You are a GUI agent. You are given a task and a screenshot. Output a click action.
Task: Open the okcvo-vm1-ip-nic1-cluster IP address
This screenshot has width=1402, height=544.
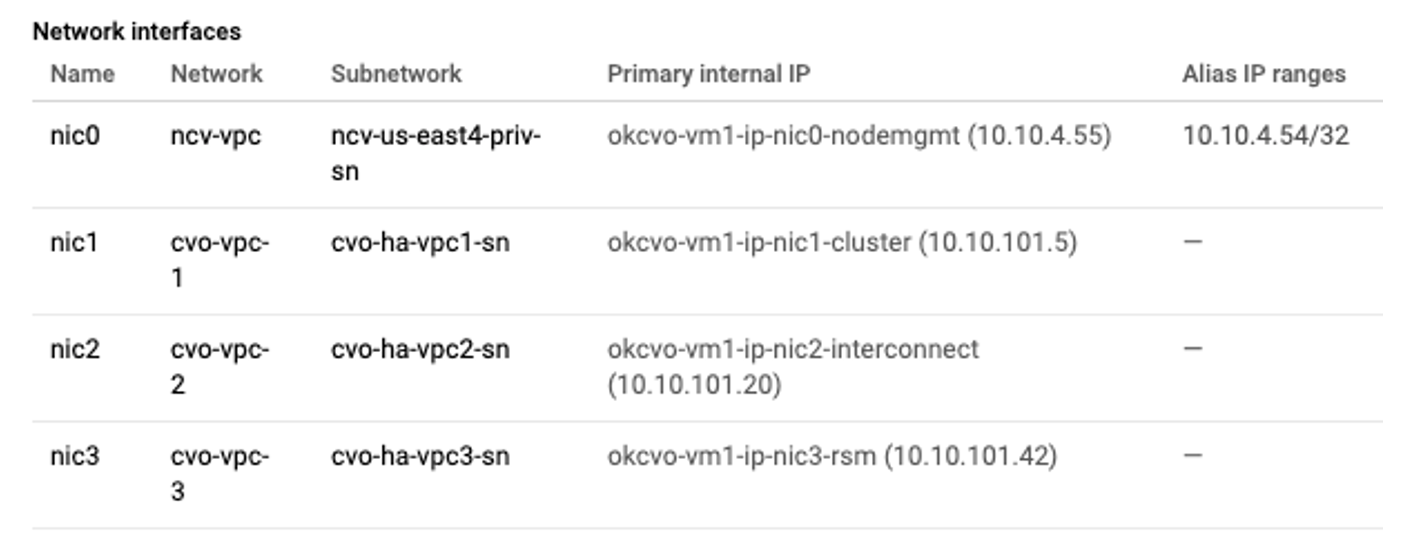coord(841,242)
